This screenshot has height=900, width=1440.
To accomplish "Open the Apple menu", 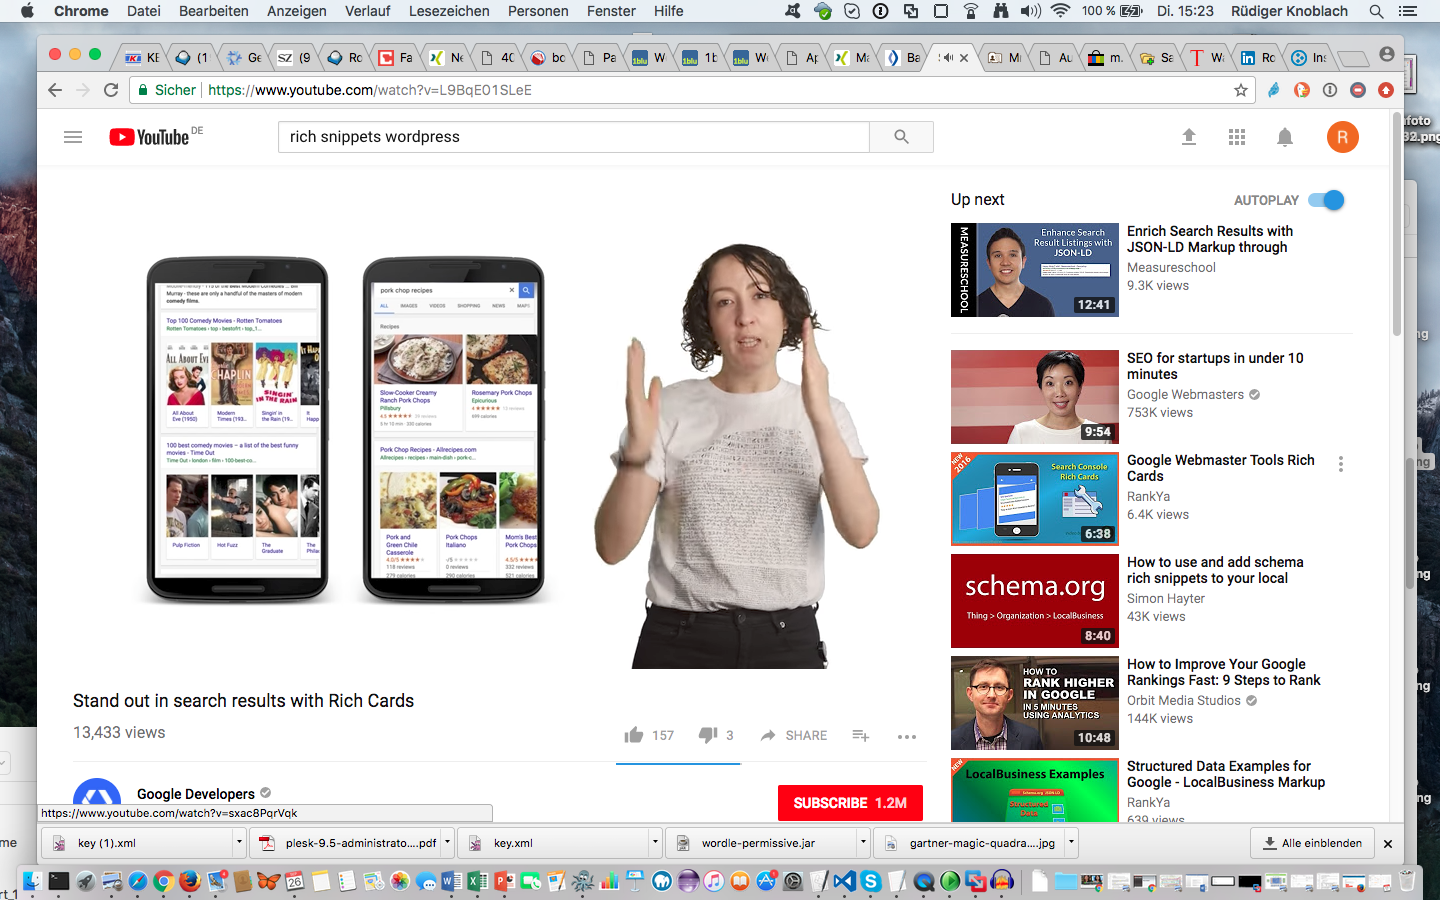I will (27, 11).
